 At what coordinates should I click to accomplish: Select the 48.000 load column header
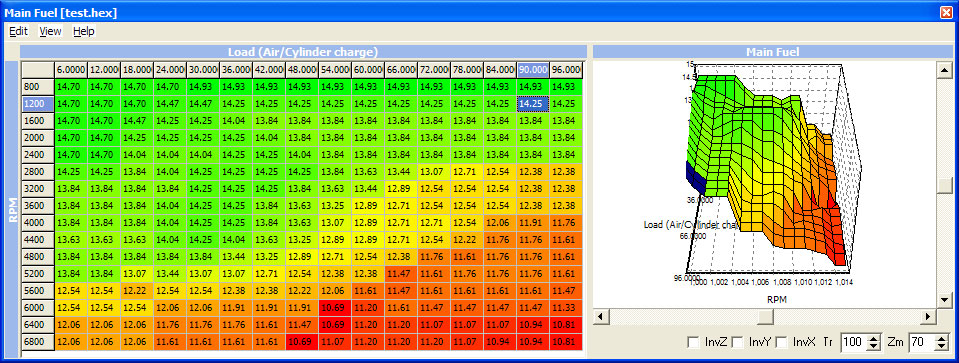[x=302, y=70]
